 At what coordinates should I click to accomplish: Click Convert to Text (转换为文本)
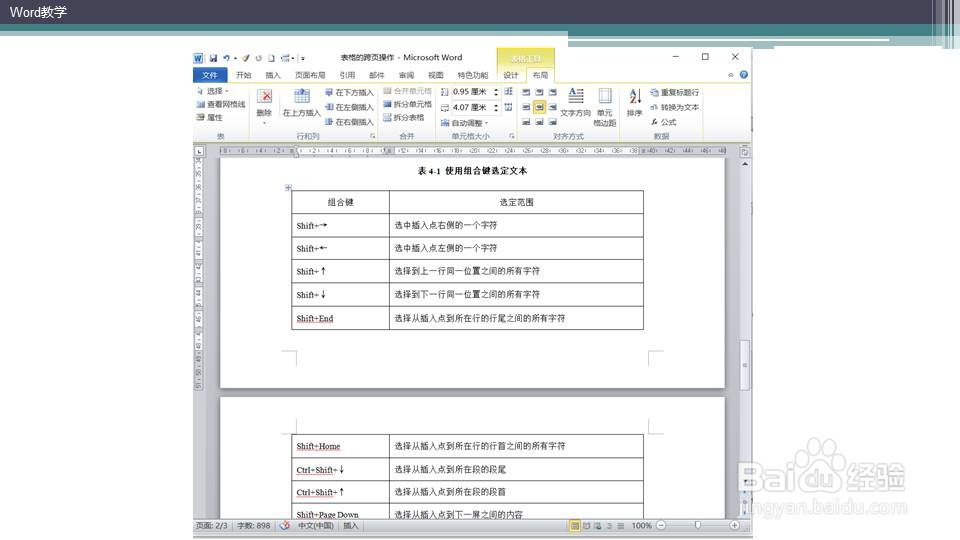(x=674, y=107)
